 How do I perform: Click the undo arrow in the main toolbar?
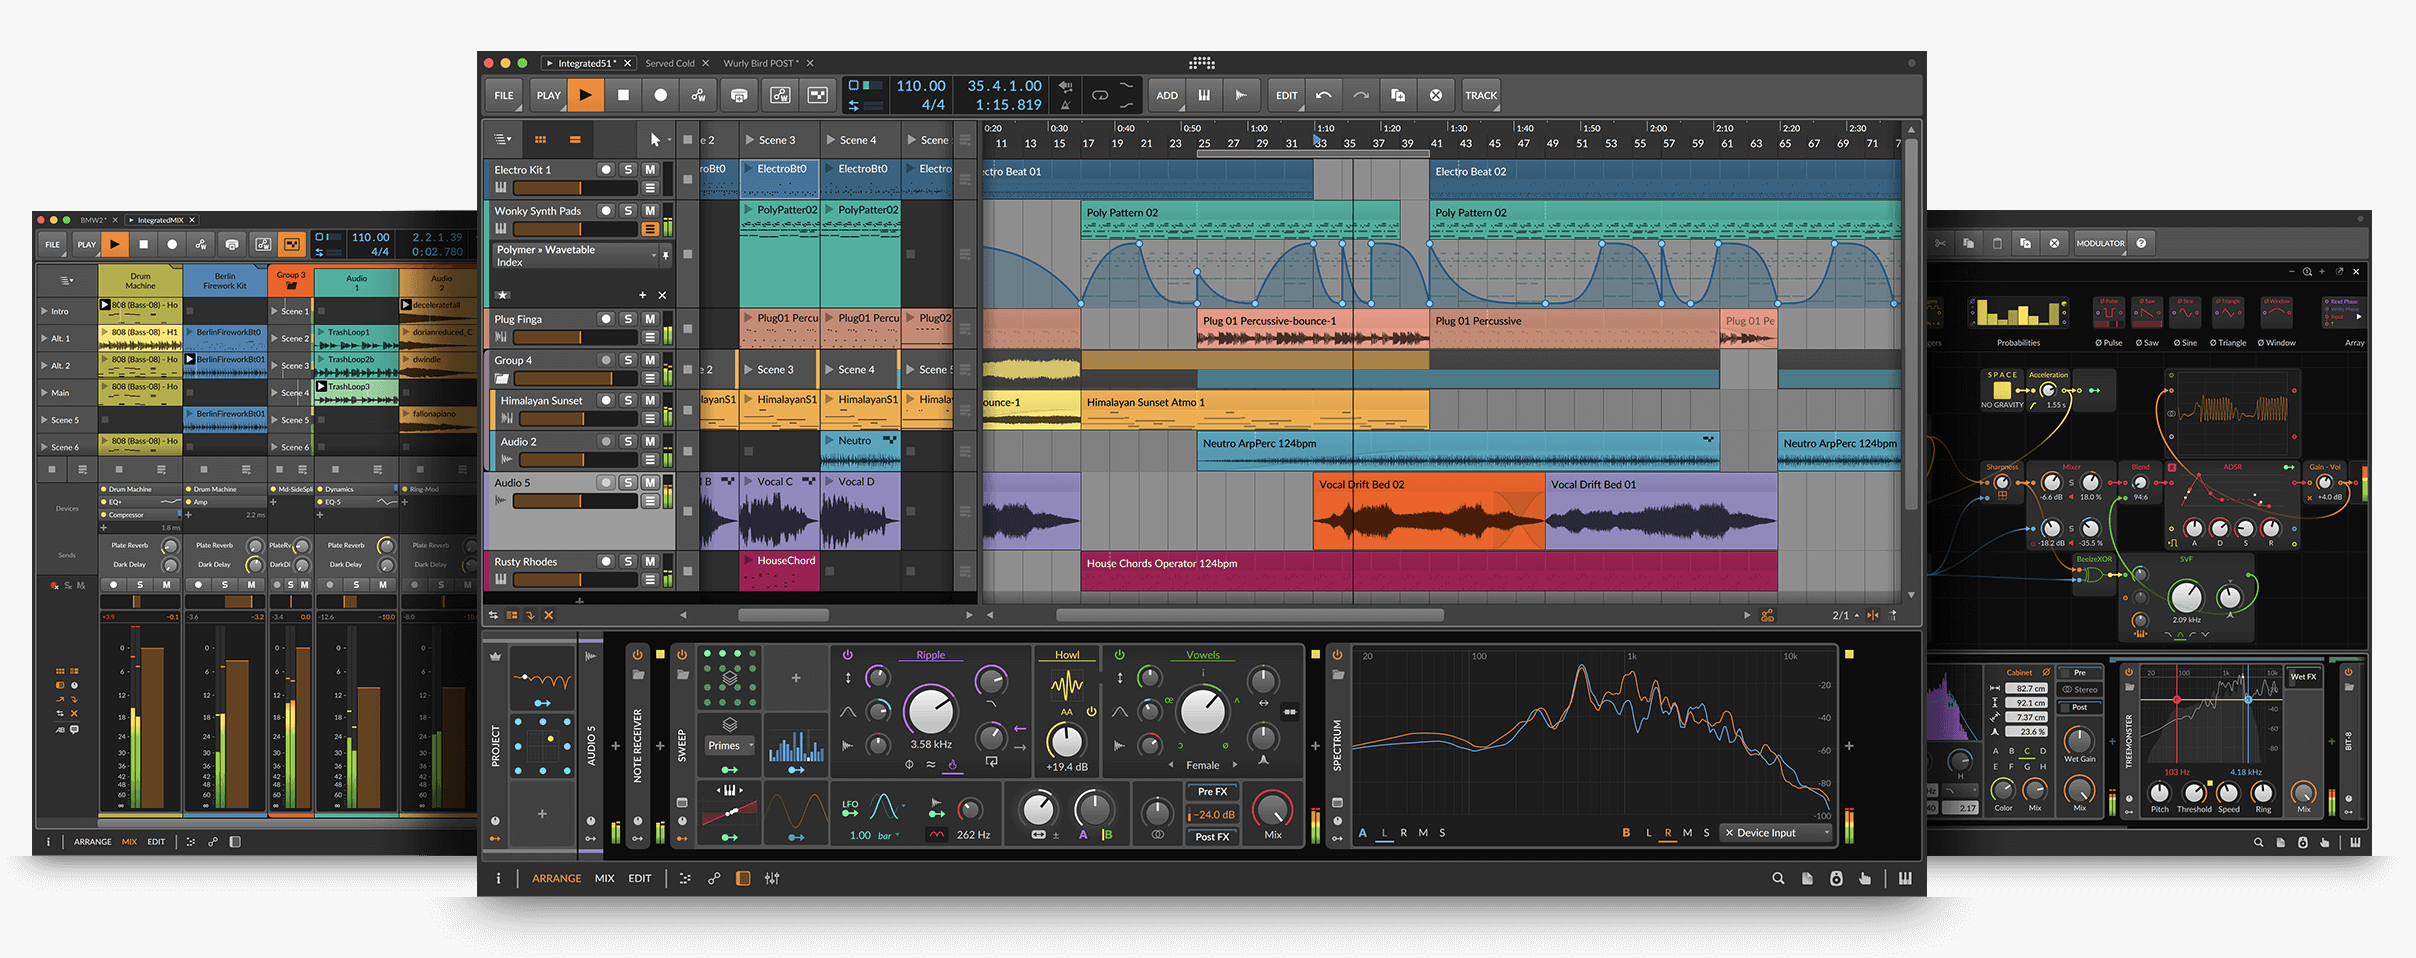click(1324, 96)
